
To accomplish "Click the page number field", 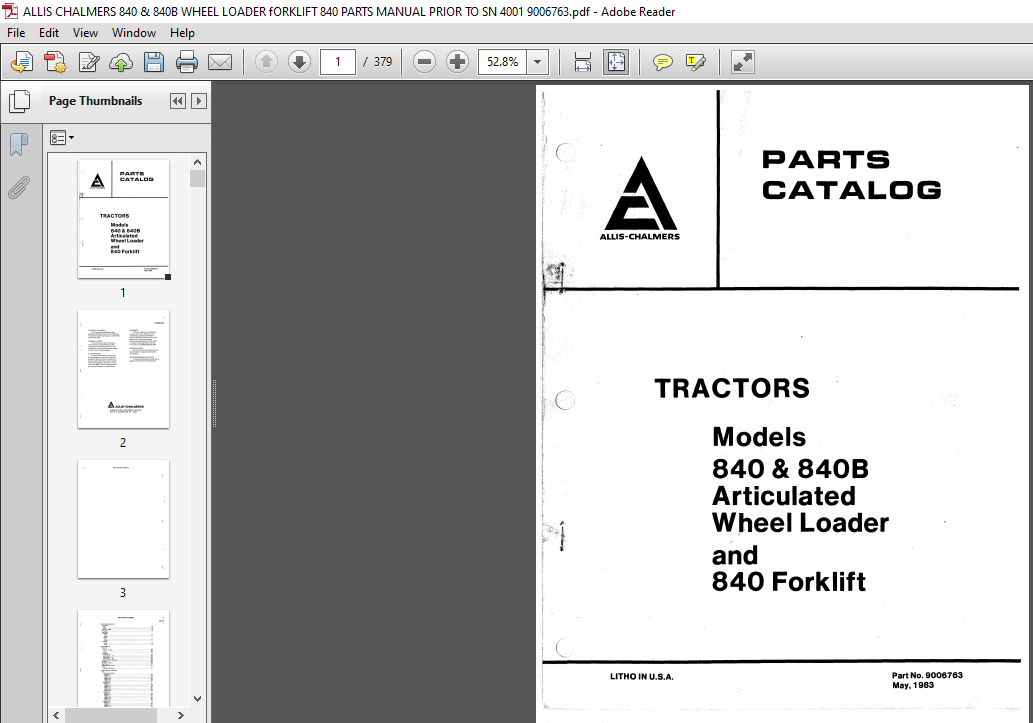I will 337,62.
